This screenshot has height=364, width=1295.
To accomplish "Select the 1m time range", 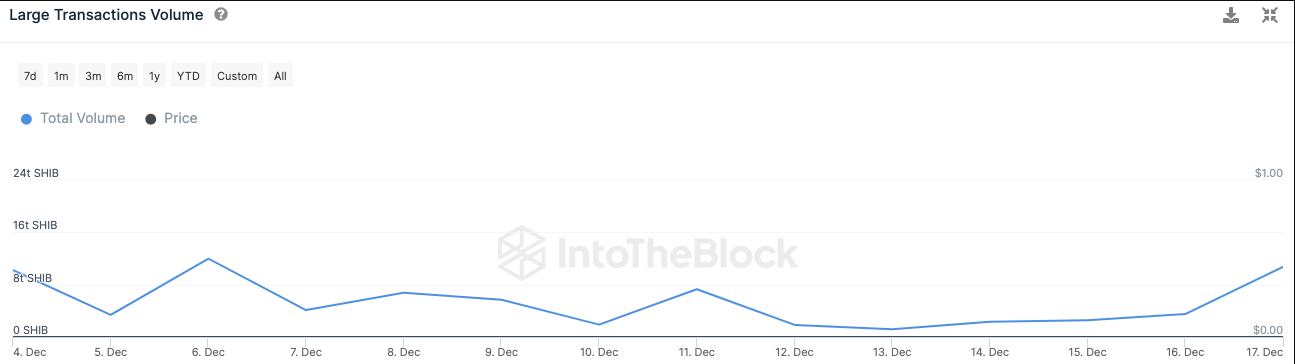I will pyautogui.click(x=61, y=76).
